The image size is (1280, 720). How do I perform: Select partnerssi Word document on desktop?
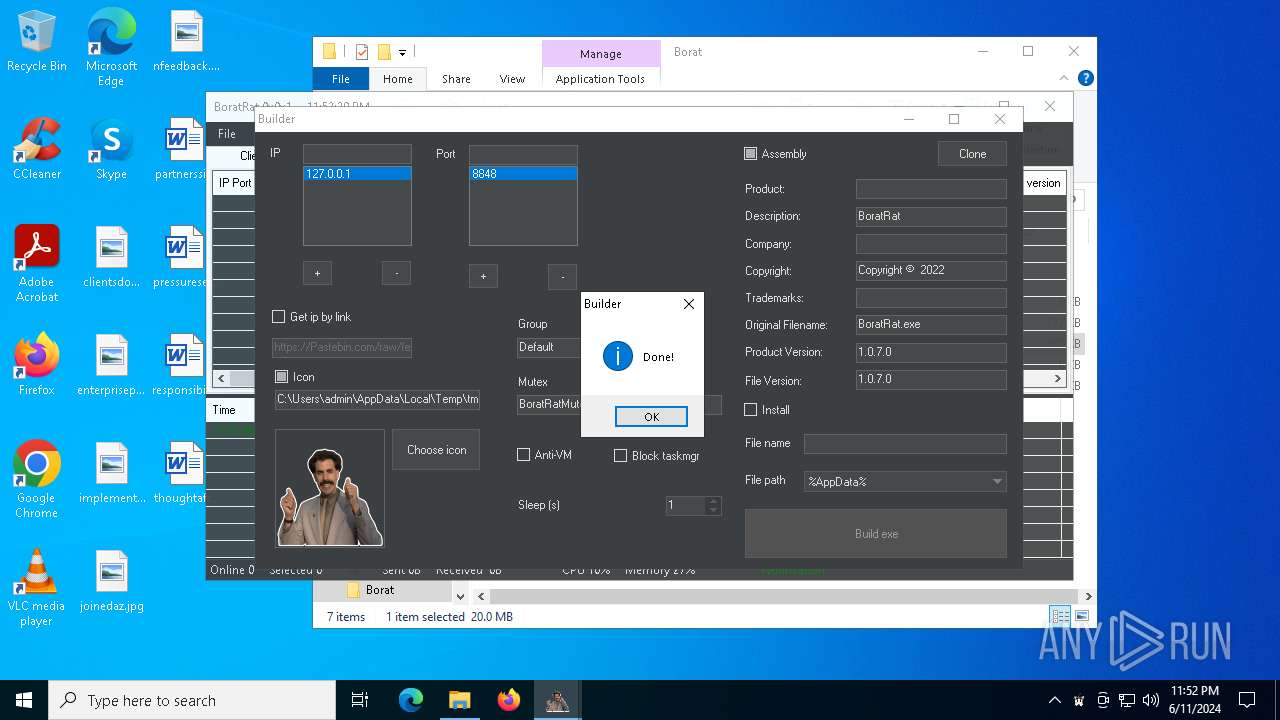(180, 150)
